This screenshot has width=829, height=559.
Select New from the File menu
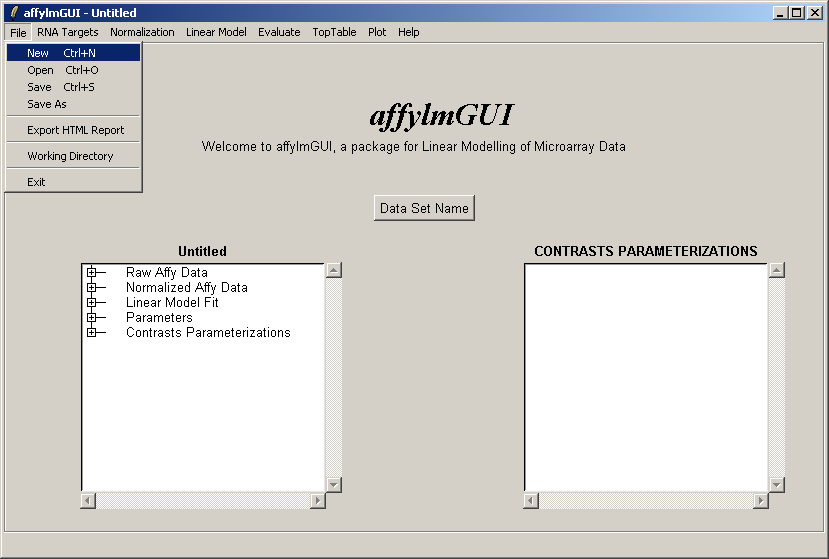click(x=39, y=53)
